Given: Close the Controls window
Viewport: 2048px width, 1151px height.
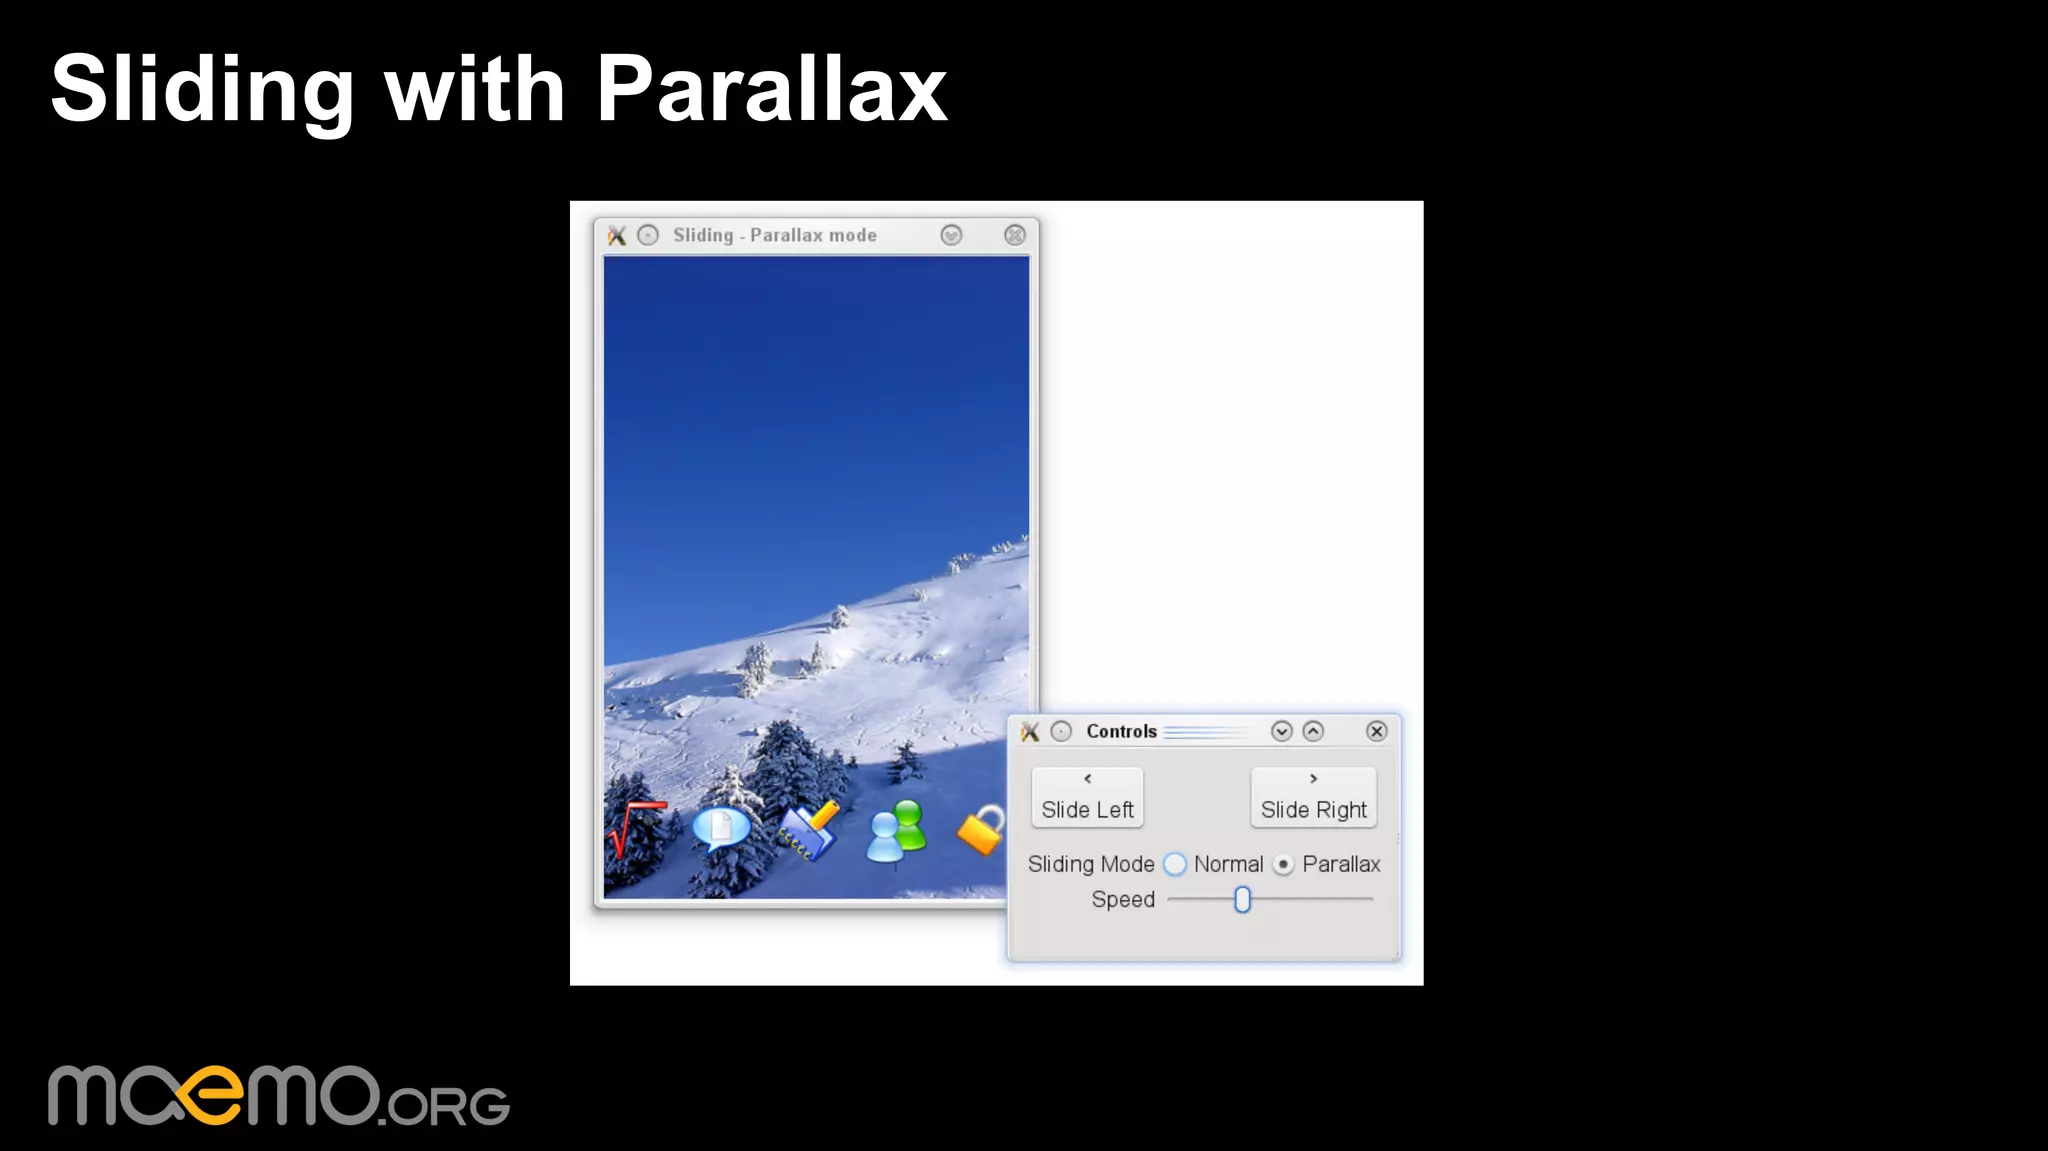Looking at the screenshot, I should tap(1376, 731).
